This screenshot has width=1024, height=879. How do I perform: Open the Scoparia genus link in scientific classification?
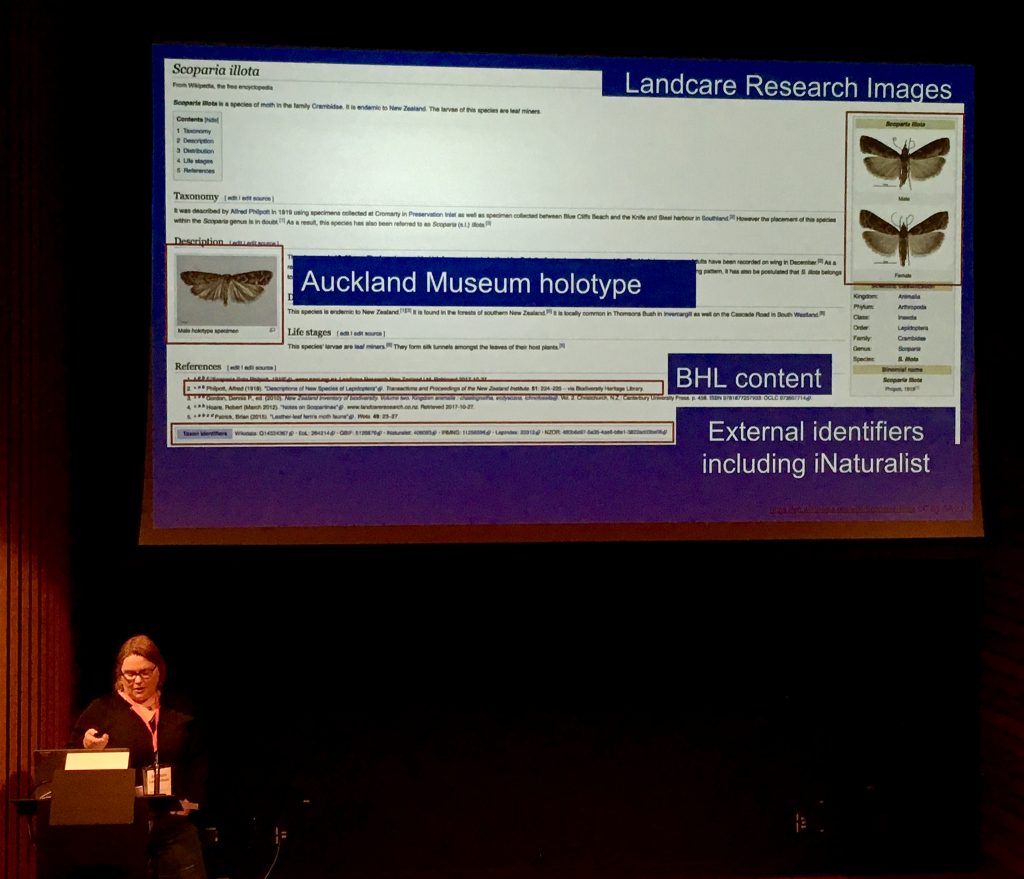[911, 348]
